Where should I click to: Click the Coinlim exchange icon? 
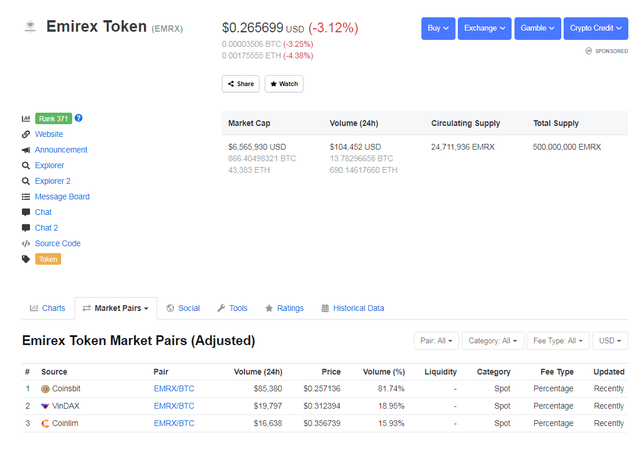[x=45, y=423]
